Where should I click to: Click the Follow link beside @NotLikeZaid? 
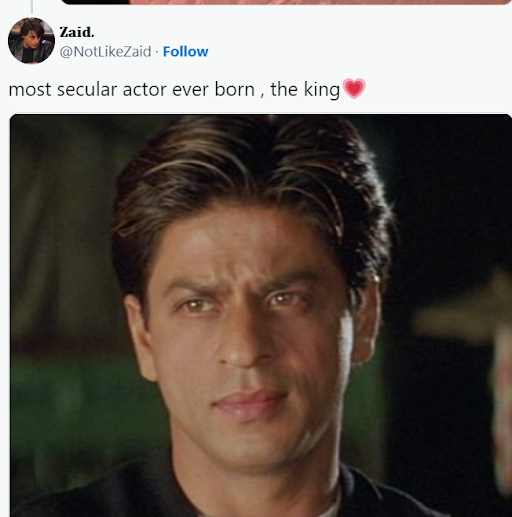pos(185,52)
